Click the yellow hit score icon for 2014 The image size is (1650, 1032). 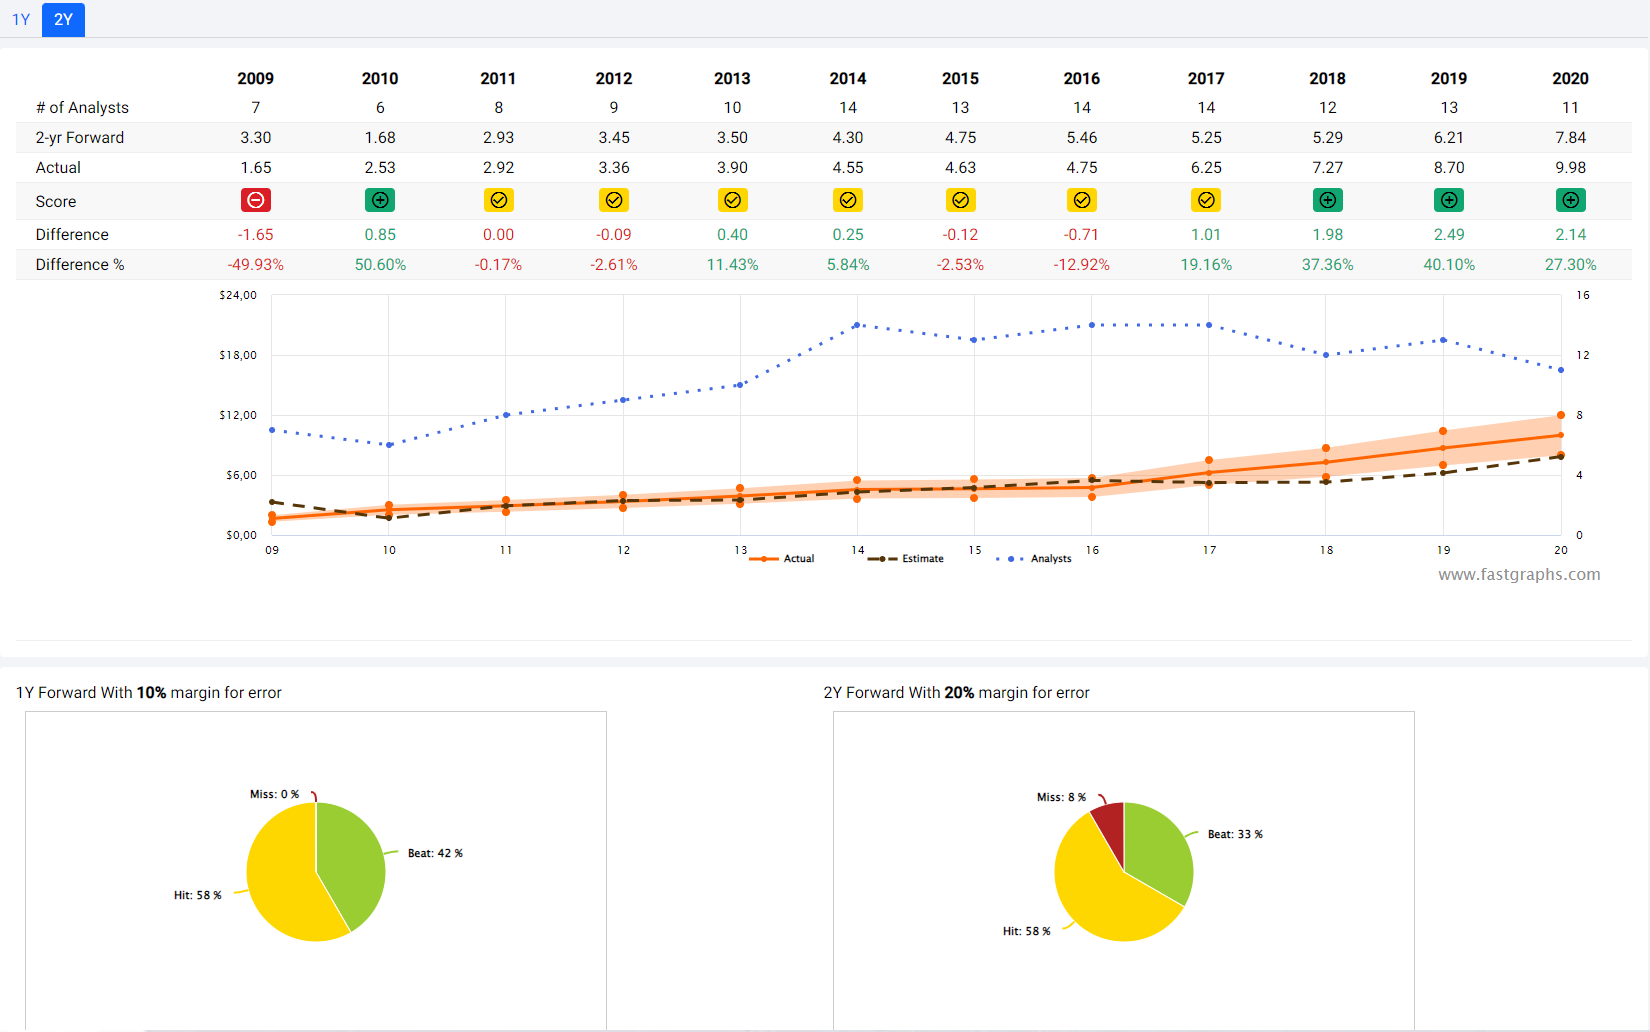(x=848, y=201)
